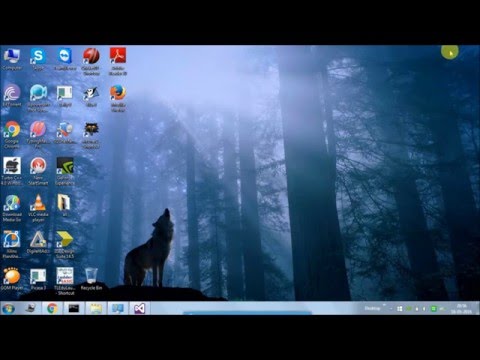Image resolution: width=480 pixels, height=360 pixels.
Task: Open the Typing Master Pro desktop shortcut
Action: (x=38, y=135)
